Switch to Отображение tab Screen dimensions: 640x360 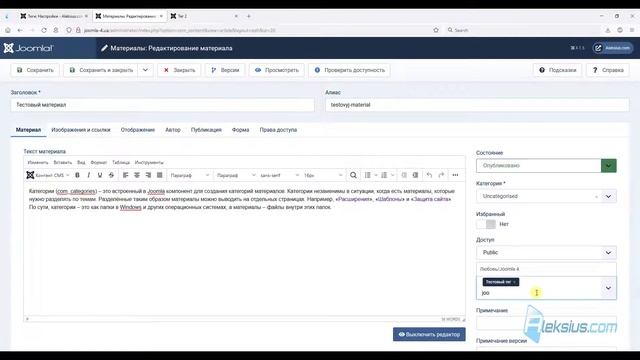[138, 130]
